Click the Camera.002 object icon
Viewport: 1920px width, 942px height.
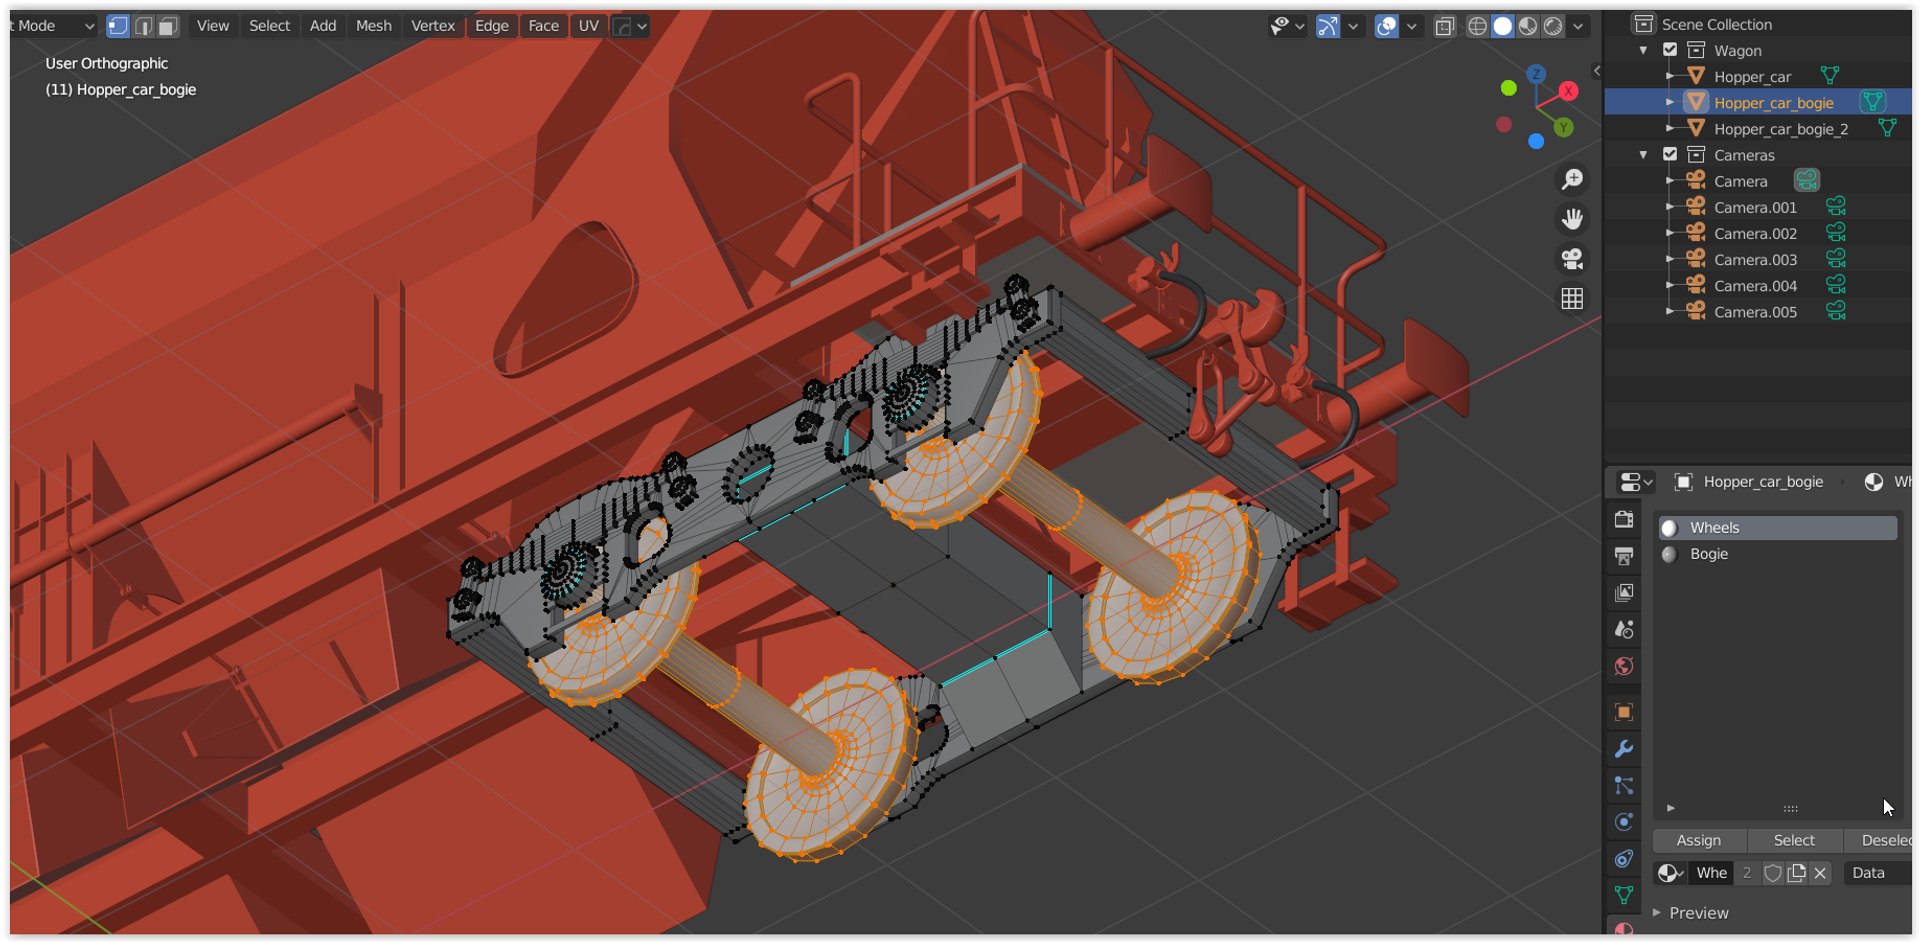pos(1696,232)
